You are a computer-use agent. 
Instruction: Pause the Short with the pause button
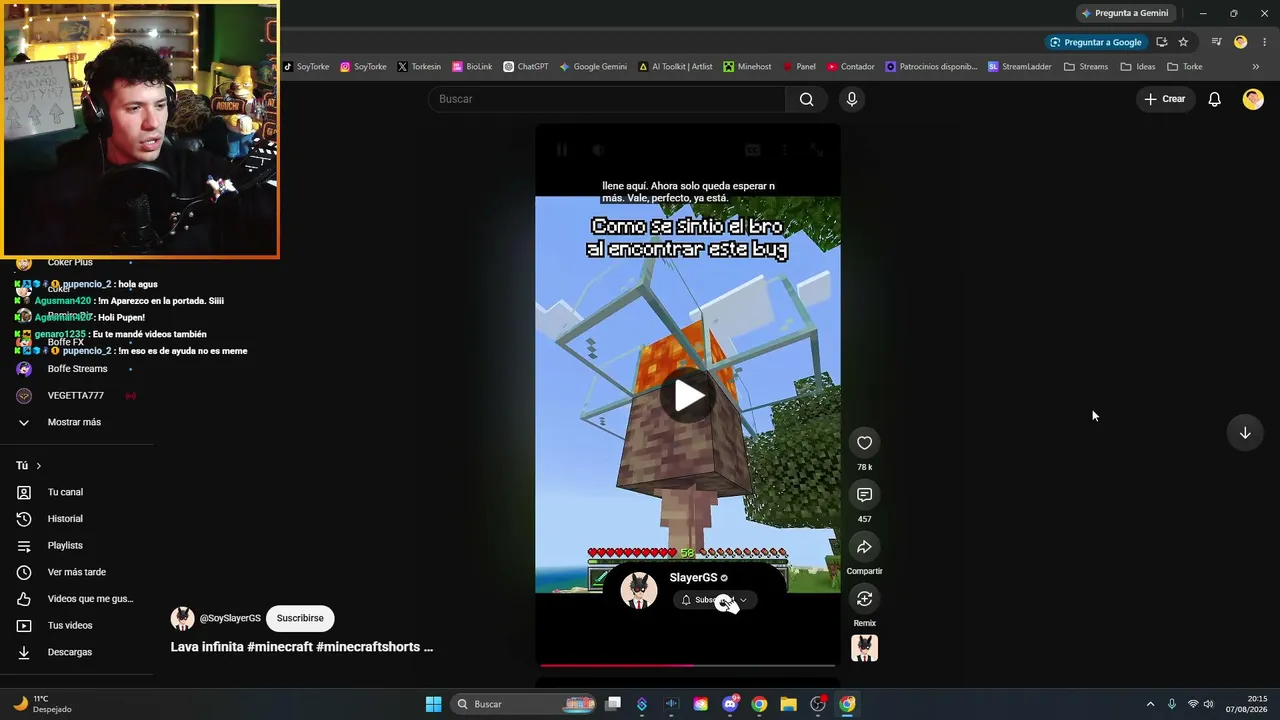tap(561, 150)
